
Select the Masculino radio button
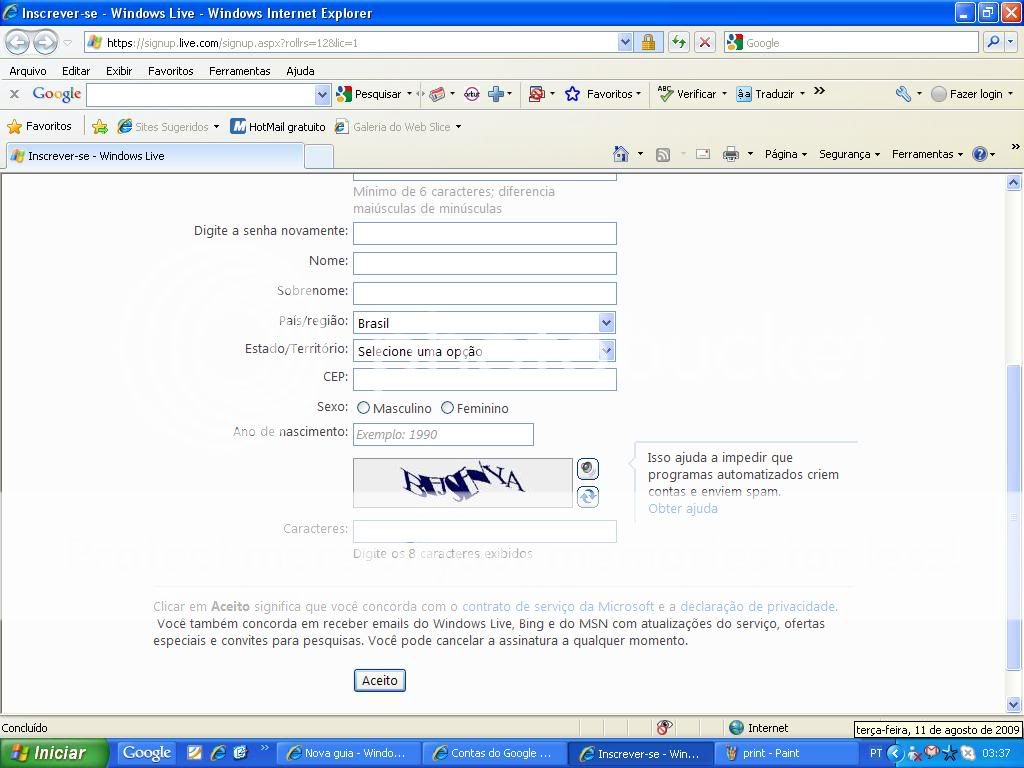tap(364, 408)
